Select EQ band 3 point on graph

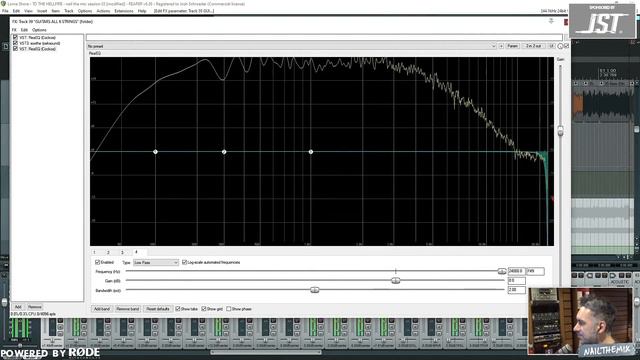[311, 152]
